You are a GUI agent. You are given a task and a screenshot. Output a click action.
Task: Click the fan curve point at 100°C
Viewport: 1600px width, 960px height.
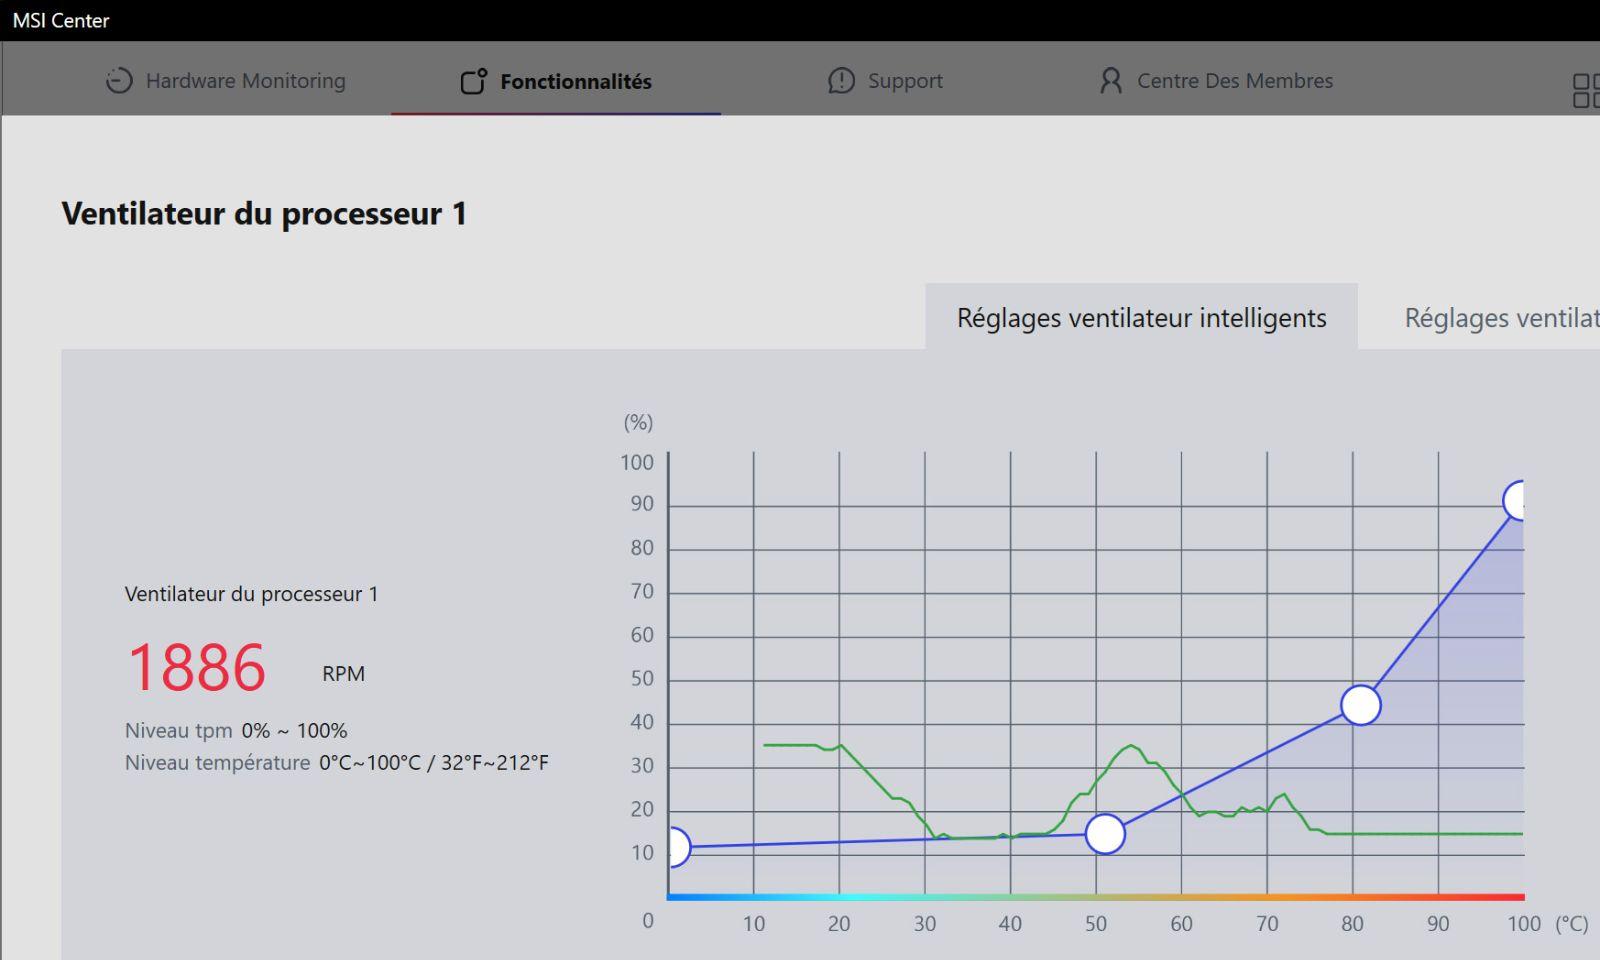click(1517, 500)
